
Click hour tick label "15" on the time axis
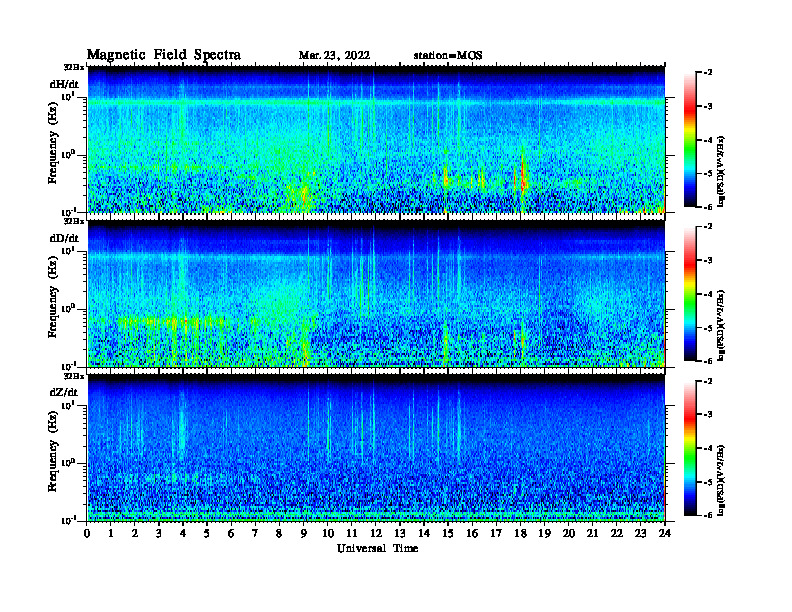pyautogui.click(x=448, y=533)
